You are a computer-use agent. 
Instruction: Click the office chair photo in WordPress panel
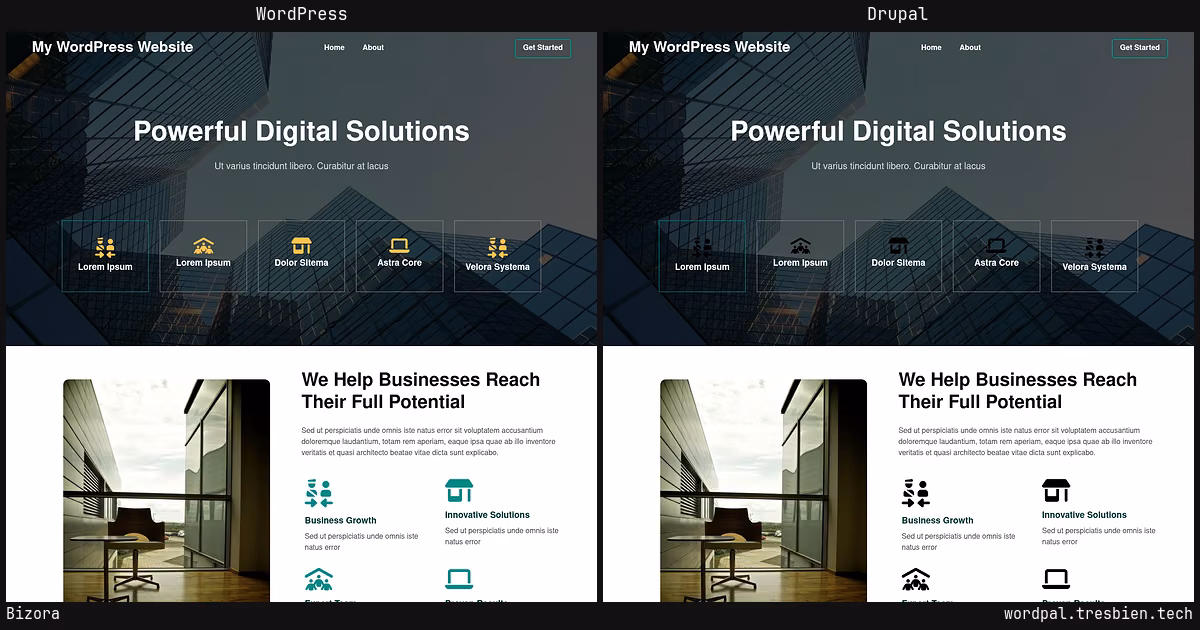(166, 490)
